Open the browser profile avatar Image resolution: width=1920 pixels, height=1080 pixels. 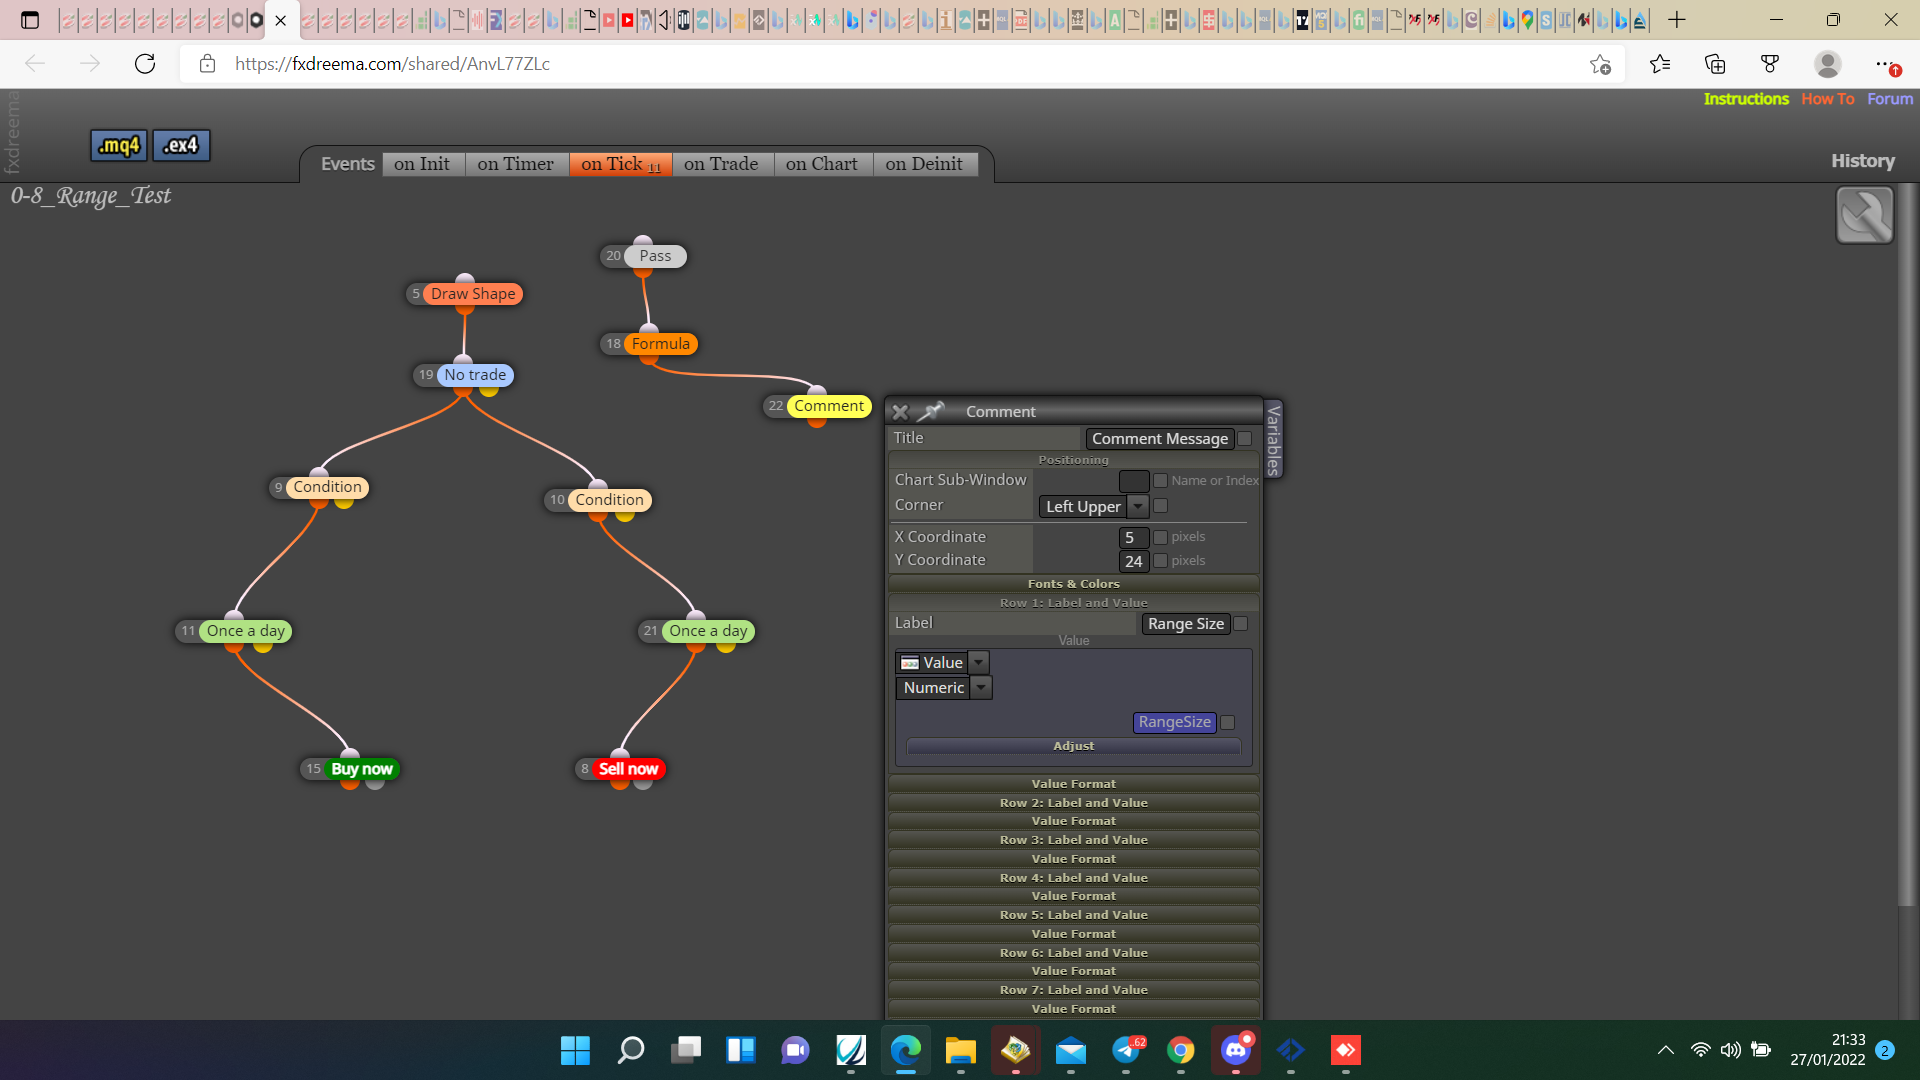click(1828, 64)
